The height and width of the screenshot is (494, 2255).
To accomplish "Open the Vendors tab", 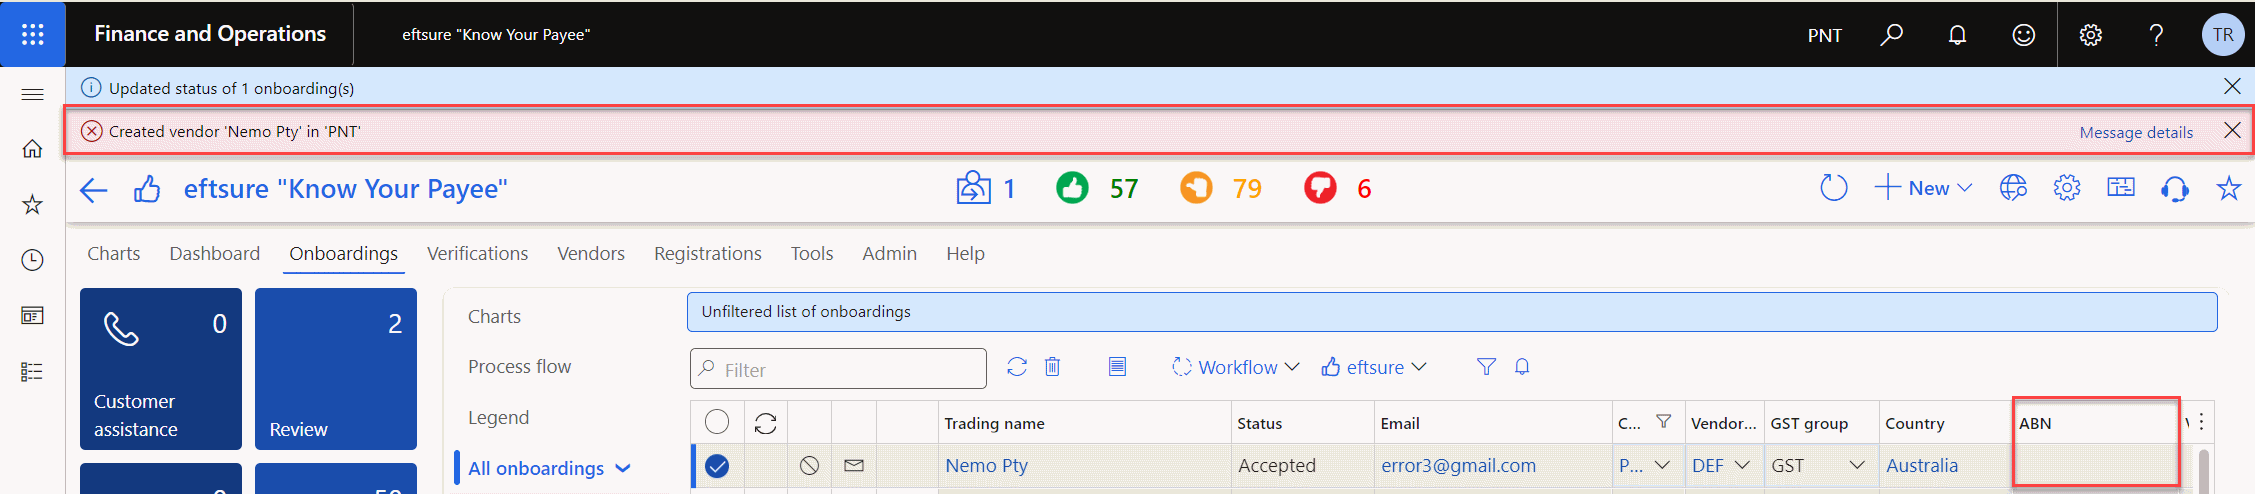I will pyautogui.click(x=591, y=254).
